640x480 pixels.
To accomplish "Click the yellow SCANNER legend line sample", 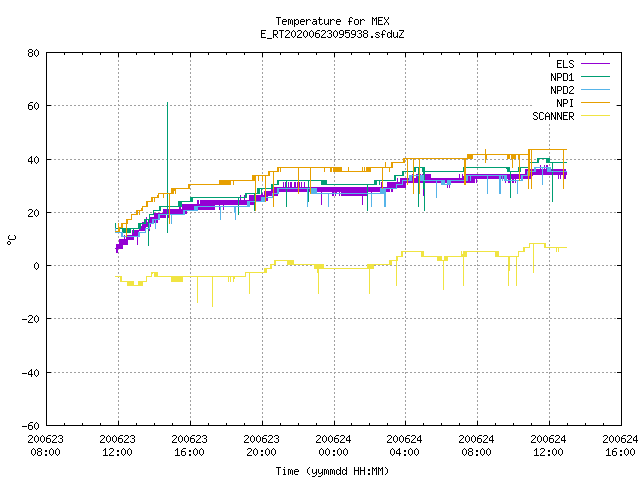I will 595,116.
